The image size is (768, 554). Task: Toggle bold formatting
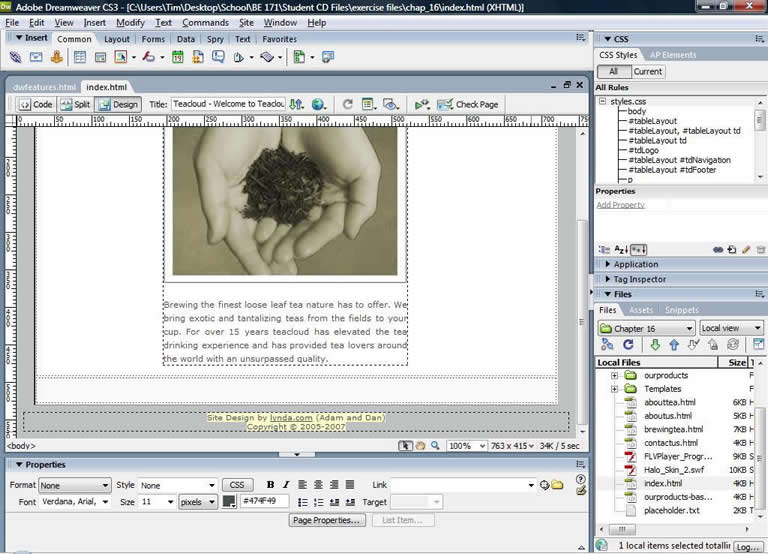(270, 485)
